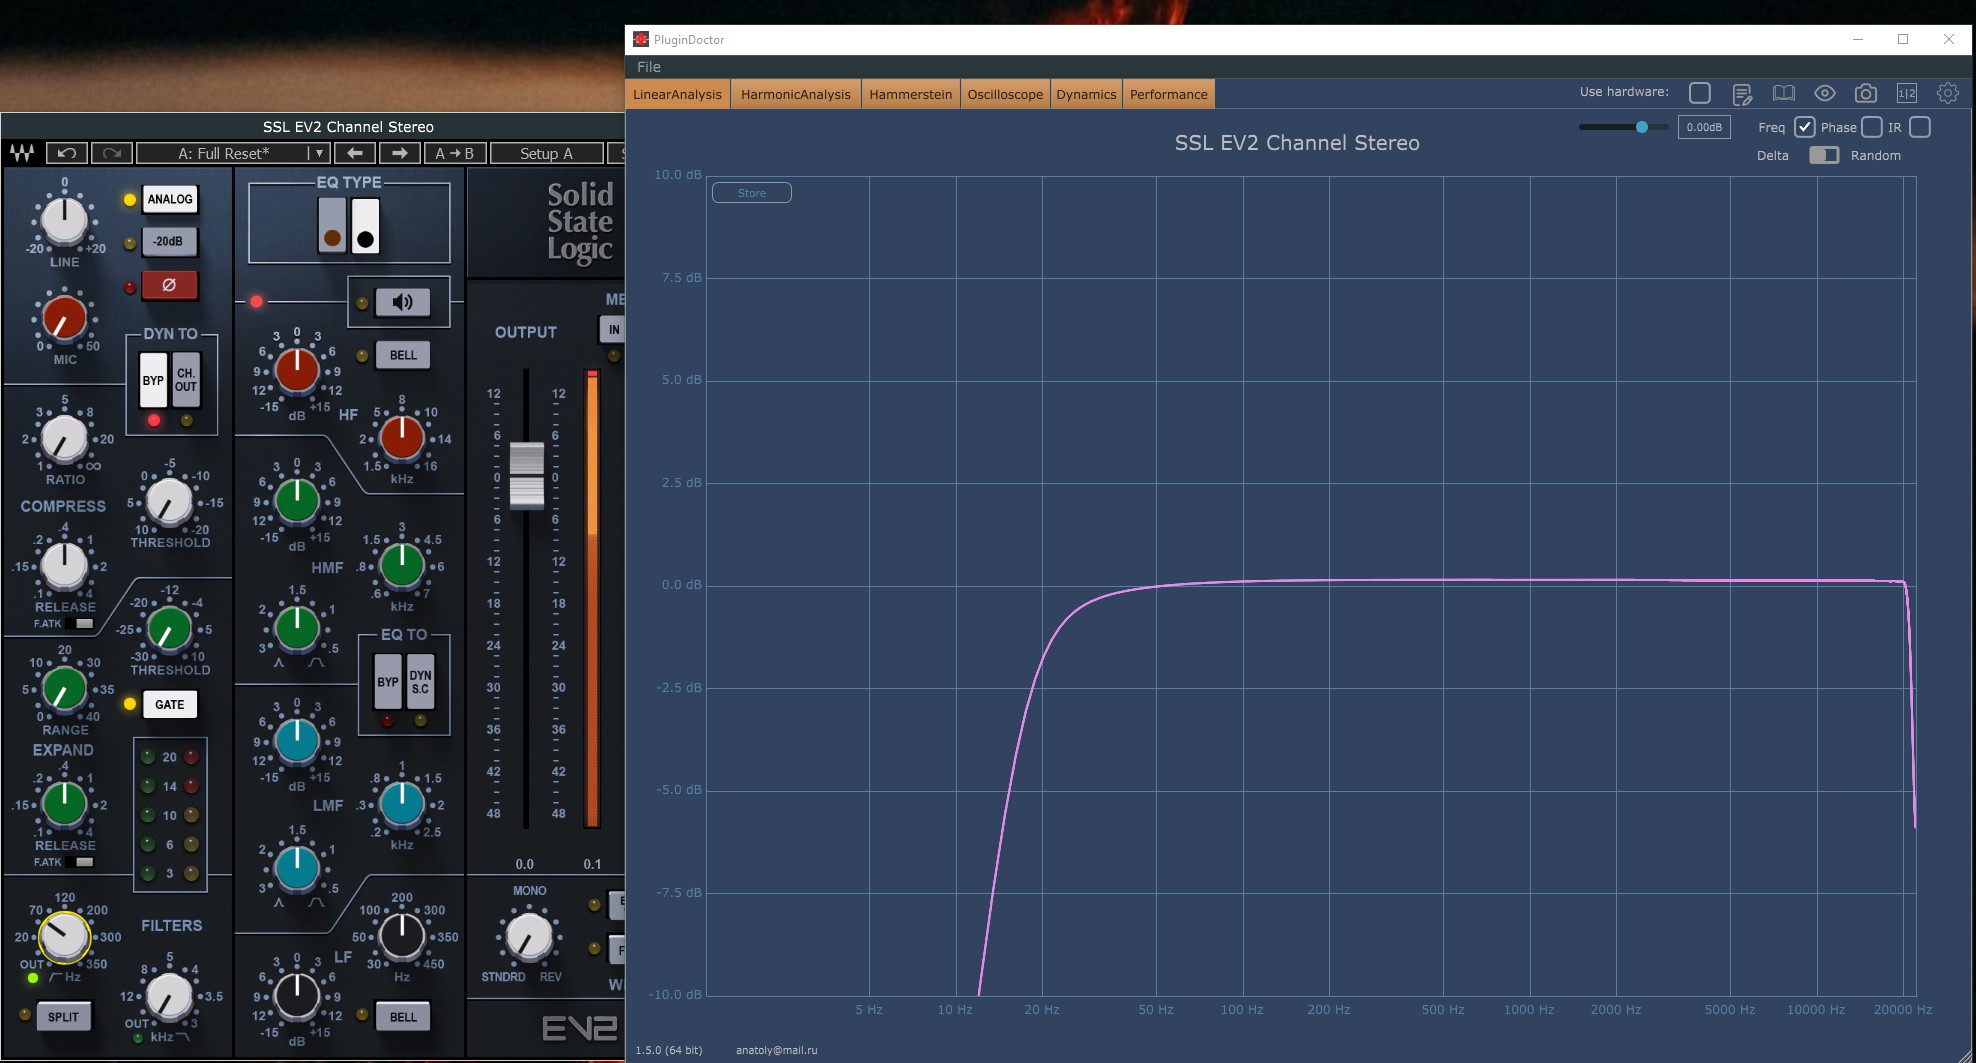Open the A: Full Reset preset menu
Screen dimensions: 1976x1063
tap(223, 153)
